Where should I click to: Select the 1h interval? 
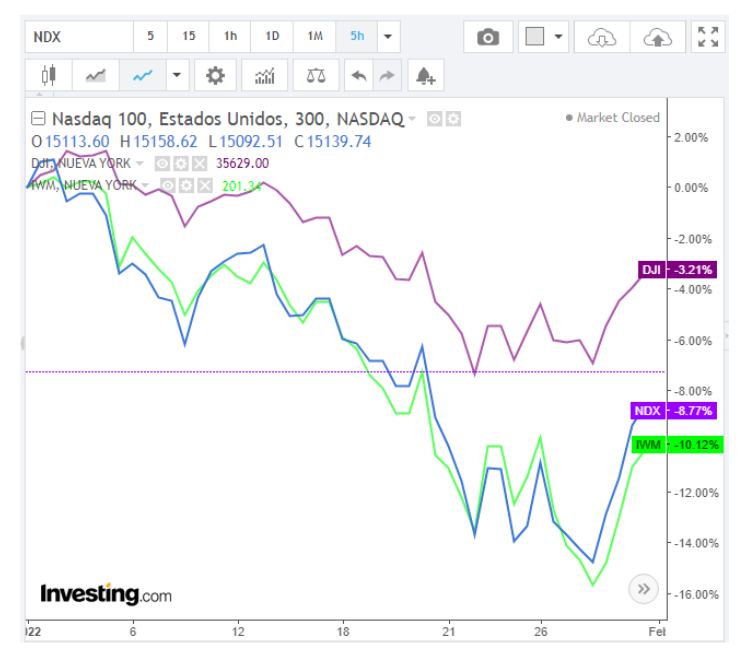[230, 37]
